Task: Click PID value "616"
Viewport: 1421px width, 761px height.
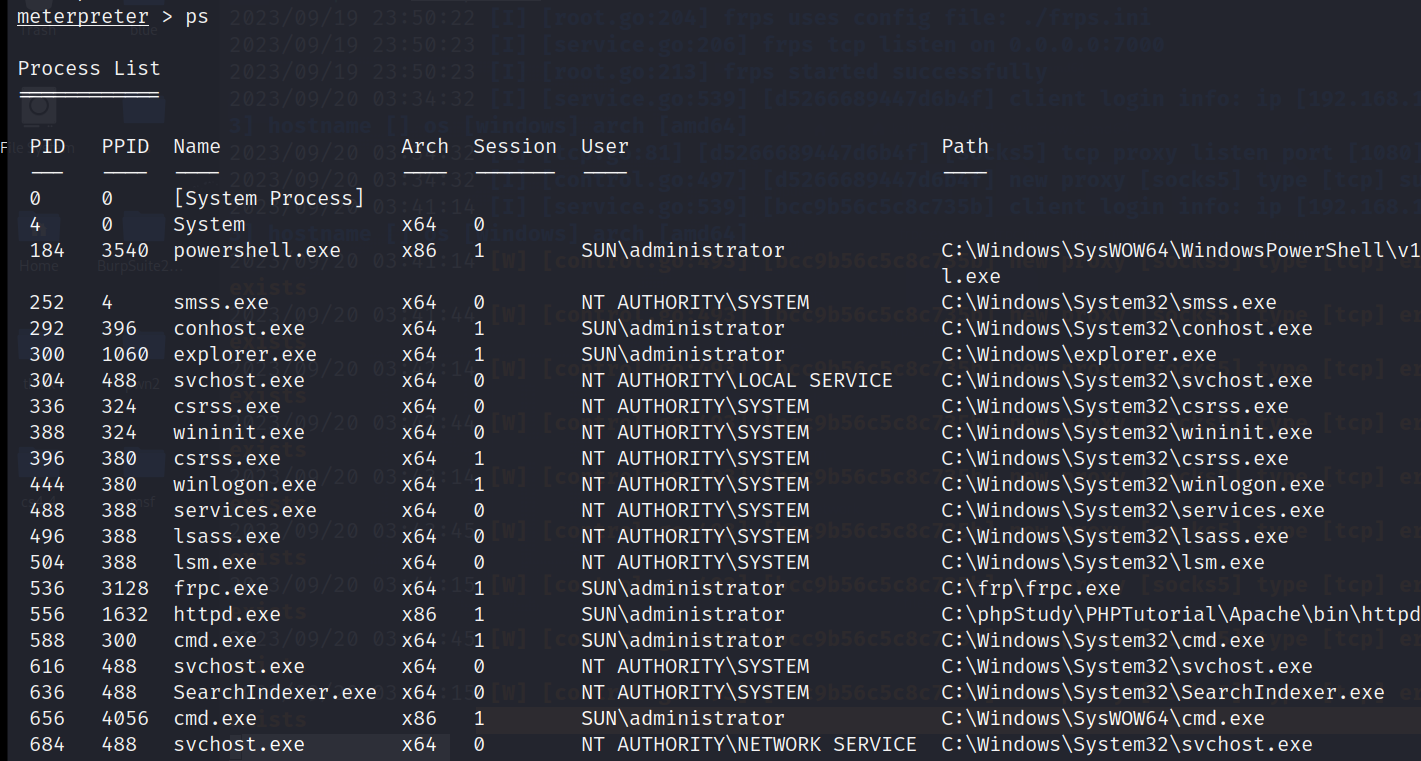Action: pyautogui.click(x=47, y=666)
